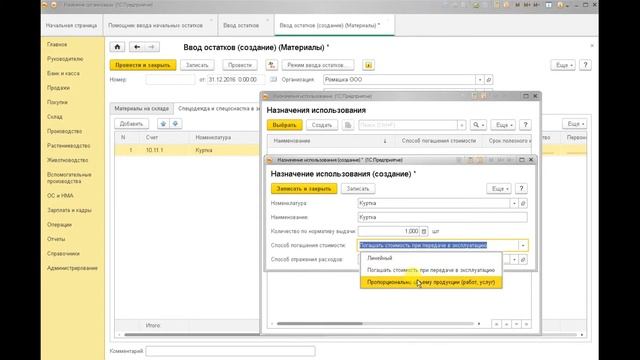Click Создать in Назначения использования
The image size is (640, 360).
coord(322,125)
